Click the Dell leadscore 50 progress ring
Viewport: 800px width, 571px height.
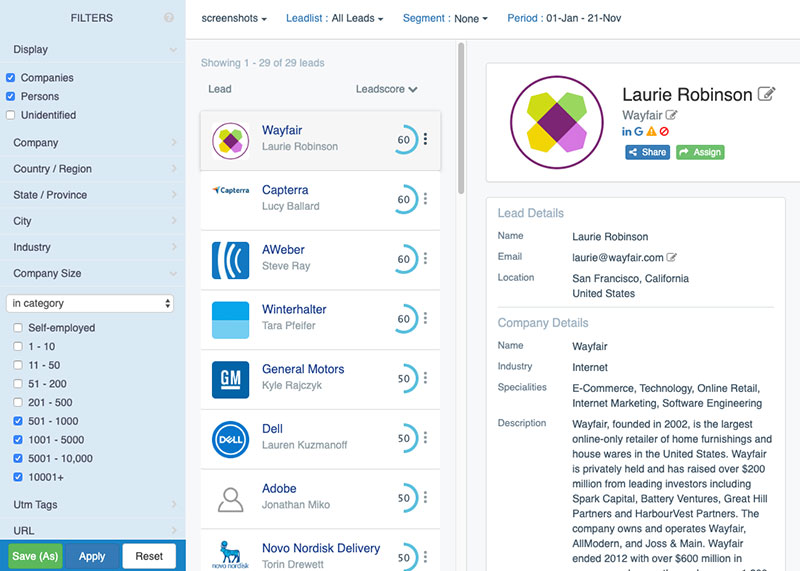[x=404, y=438]
